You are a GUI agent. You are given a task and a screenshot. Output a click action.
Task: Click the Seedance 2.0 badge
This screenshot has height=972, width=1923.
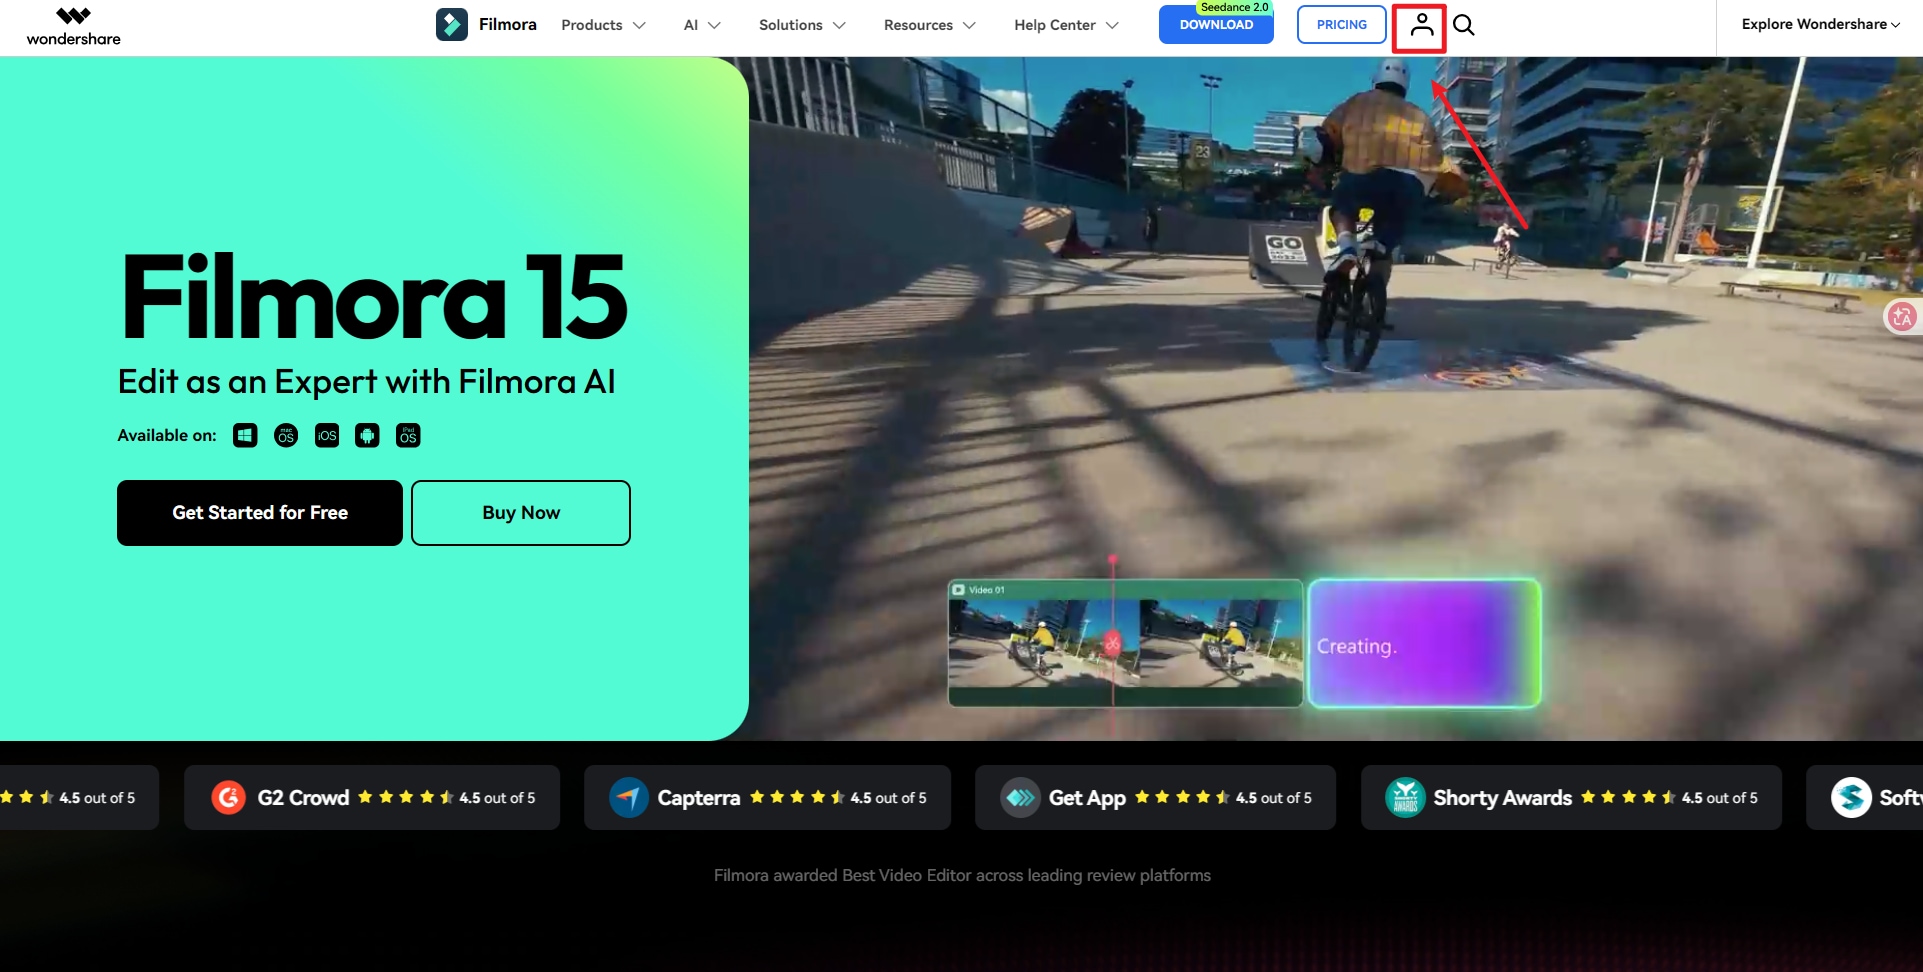[1234, 7]
